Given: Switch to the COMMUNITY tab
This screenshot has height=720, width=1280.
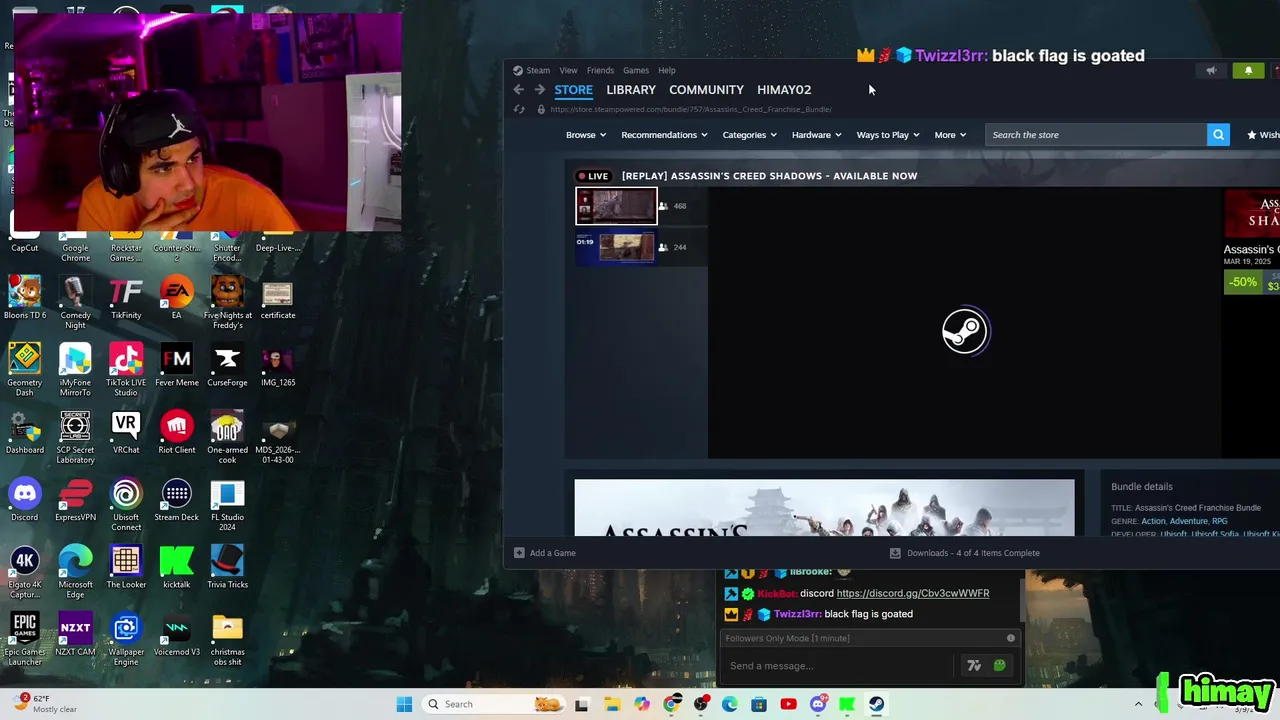Looking at the screenshot, I should (706, 90).
